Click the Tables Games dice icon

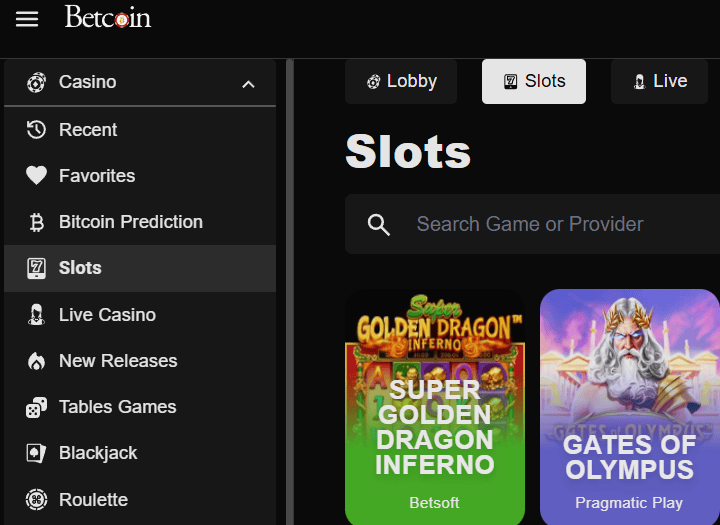coord(36,407)
